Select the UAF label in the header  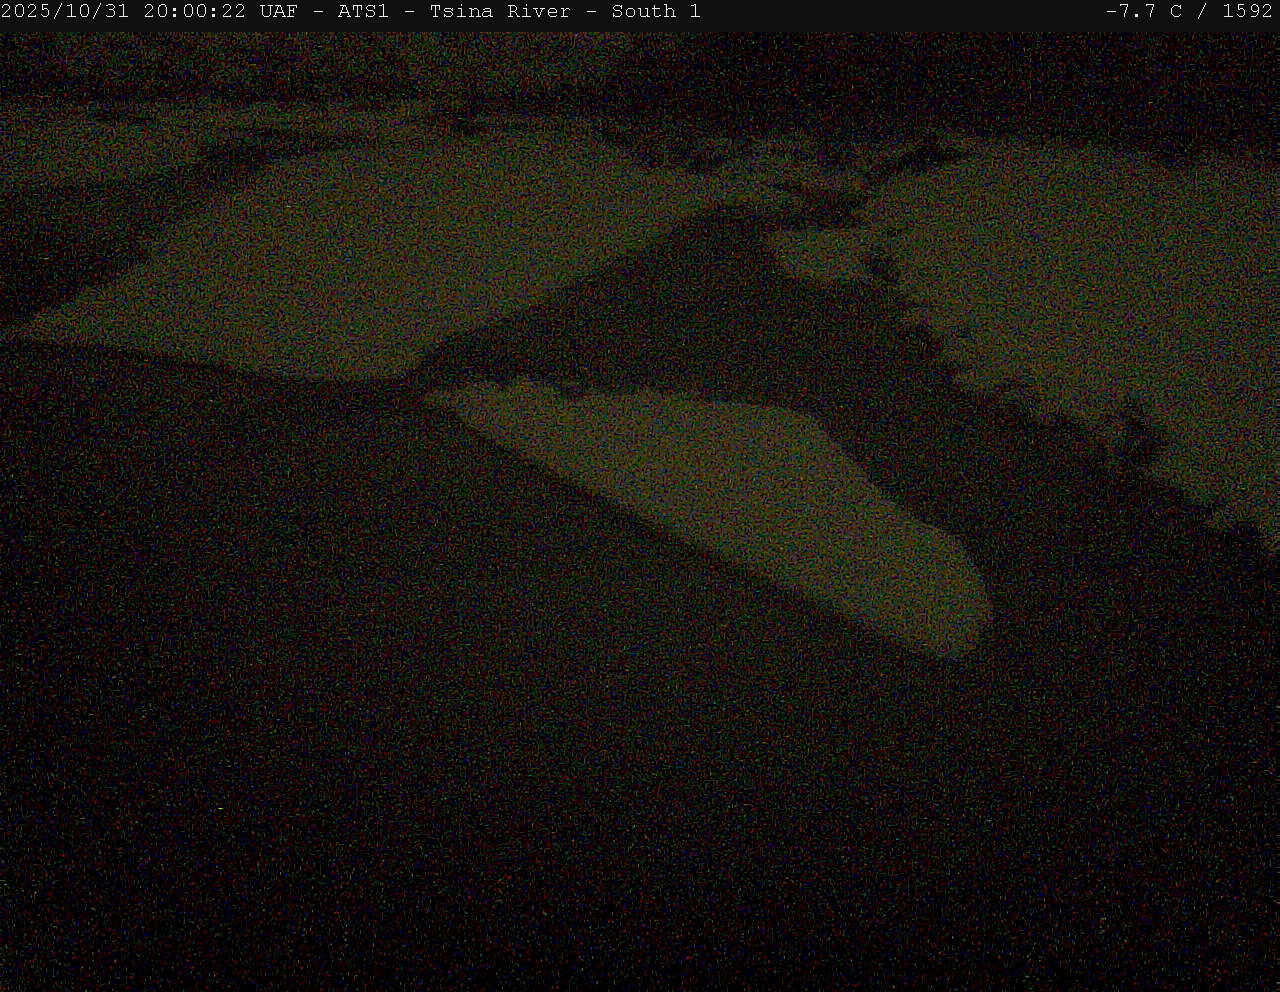pyautogui.click(x=280, y=12)
